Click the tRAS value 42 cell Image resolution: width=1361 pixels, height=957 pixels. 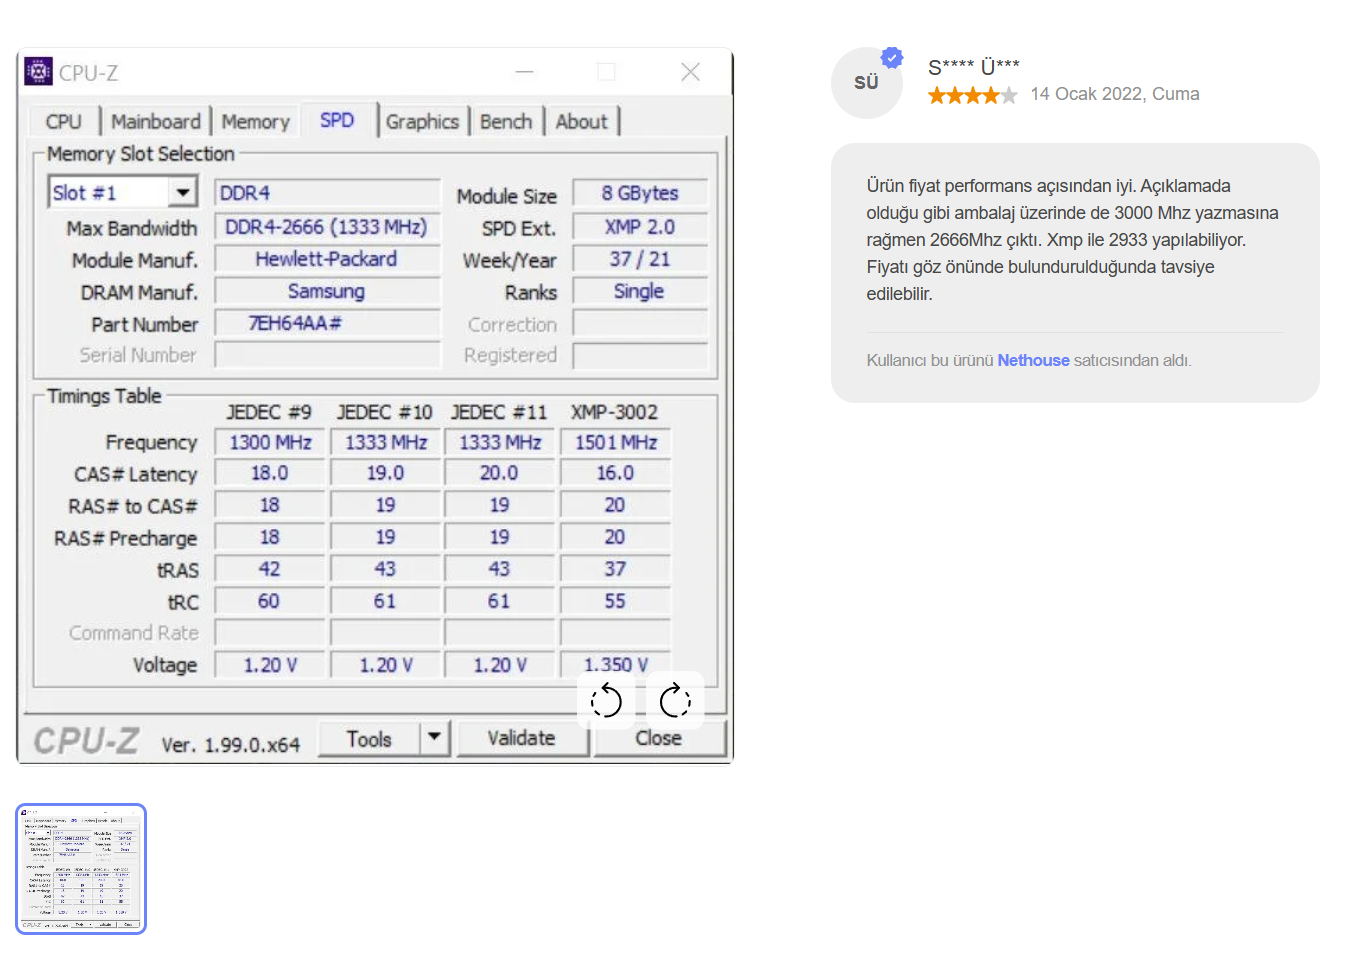point(270,569)
